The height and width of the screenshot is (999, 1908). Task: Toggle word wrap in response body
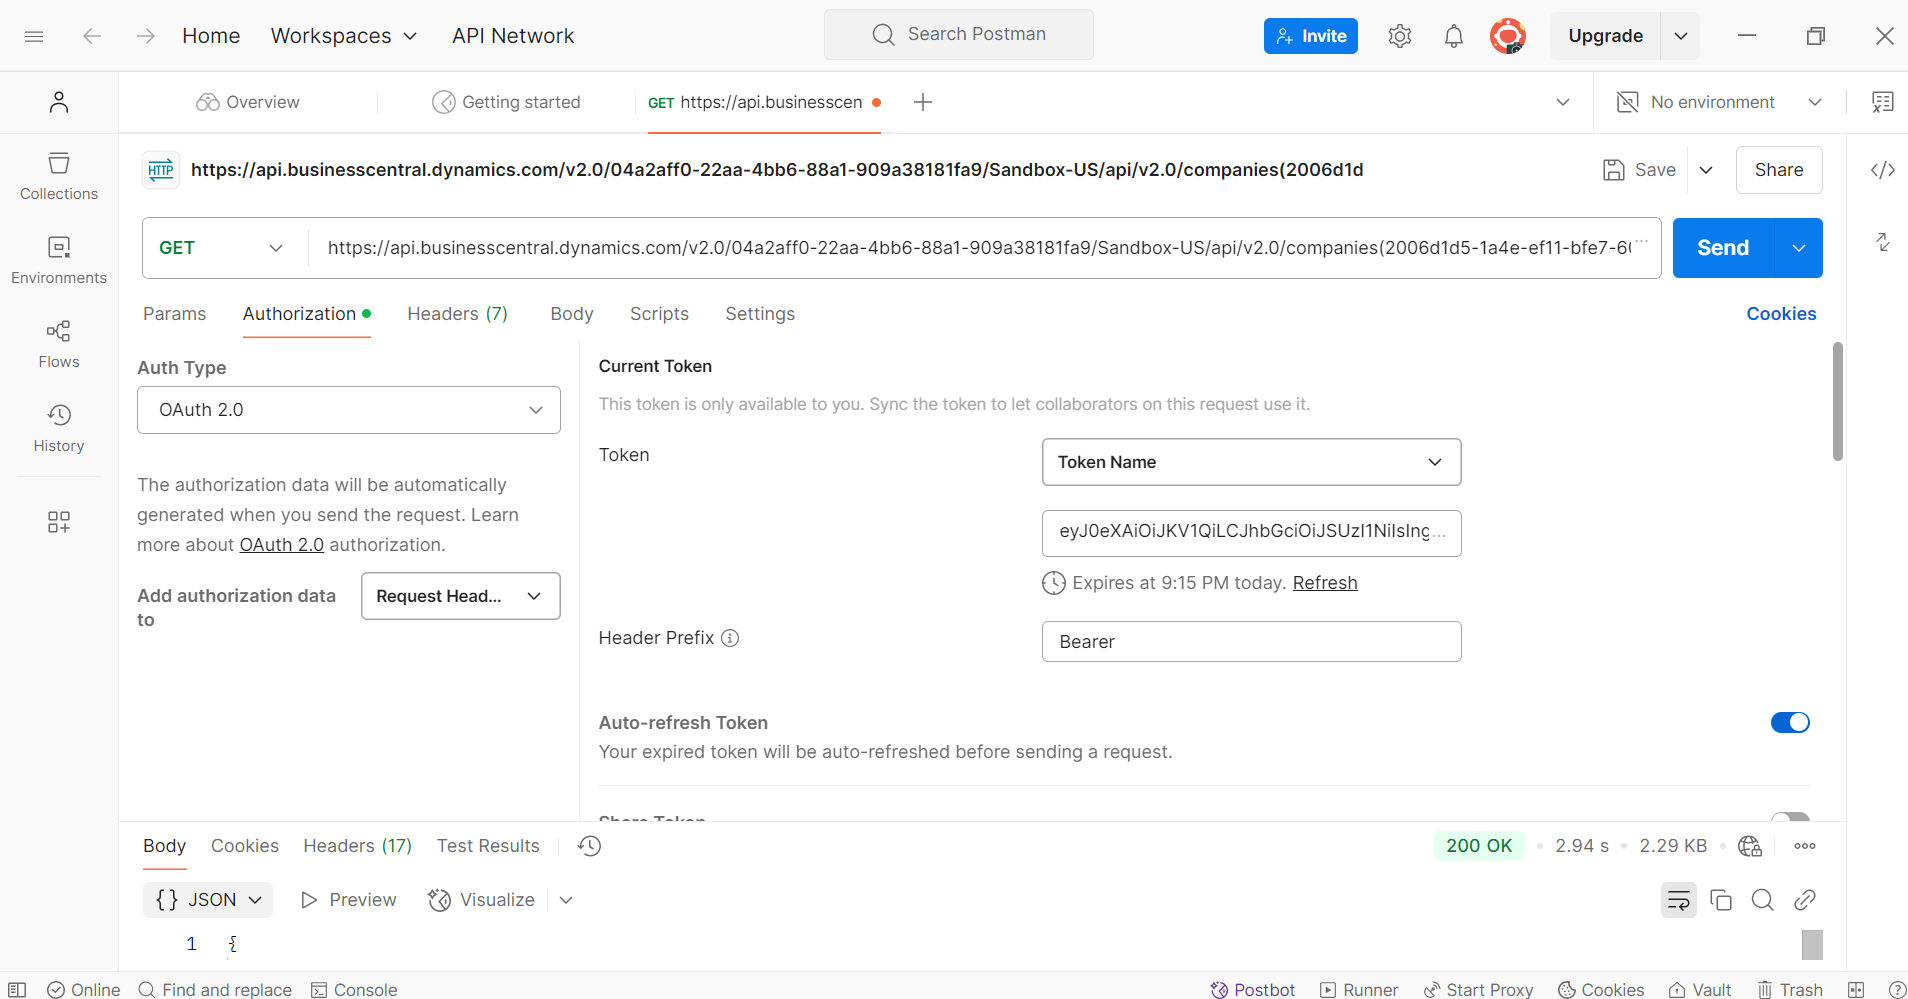[1679, 900]
